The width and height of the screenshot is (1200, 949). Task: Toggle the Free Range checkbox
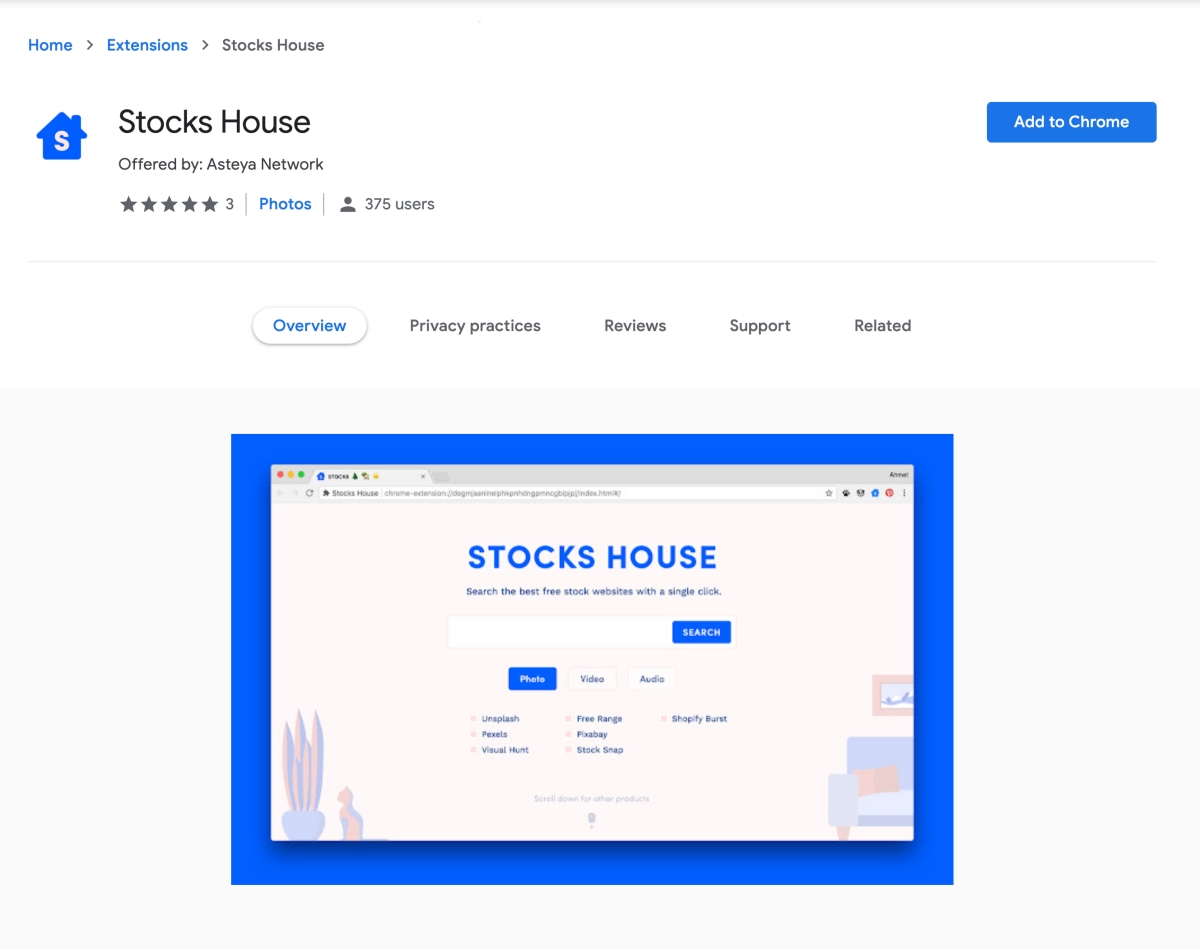[569, 719]
